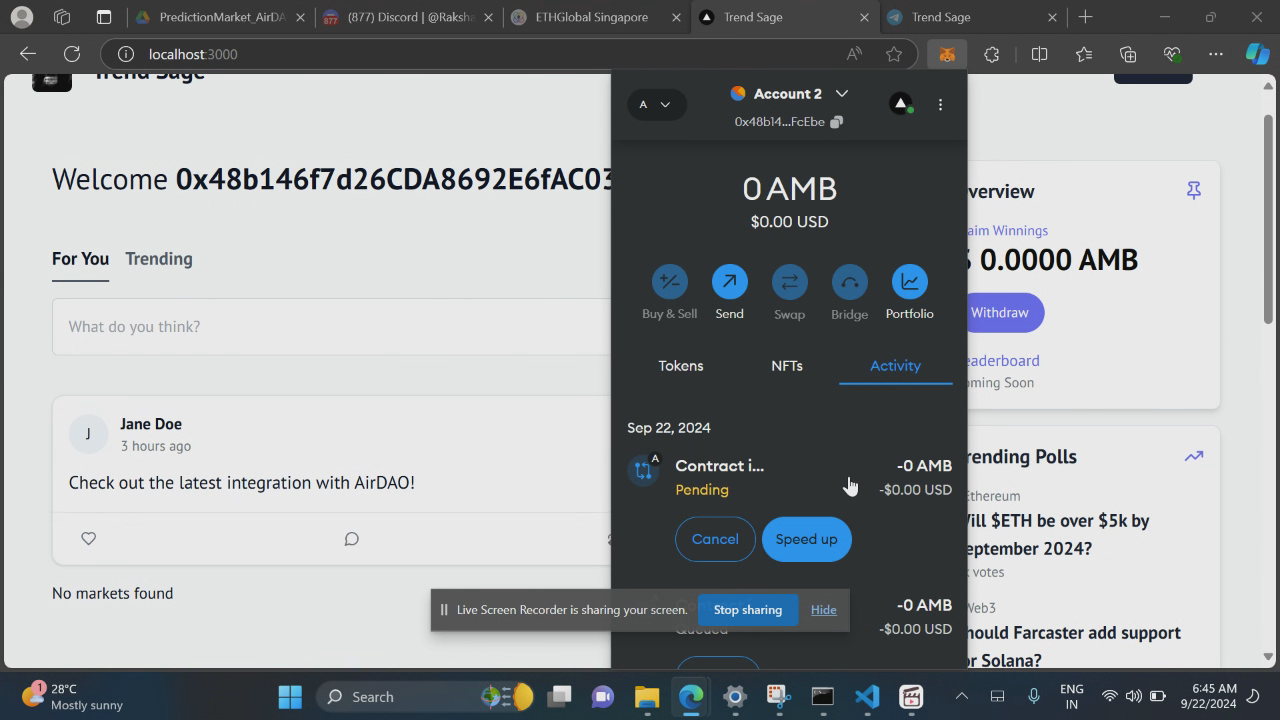Screen dimensions: 1280x720
Task: Refresh the localhost page
Action: tap(72, 54)
